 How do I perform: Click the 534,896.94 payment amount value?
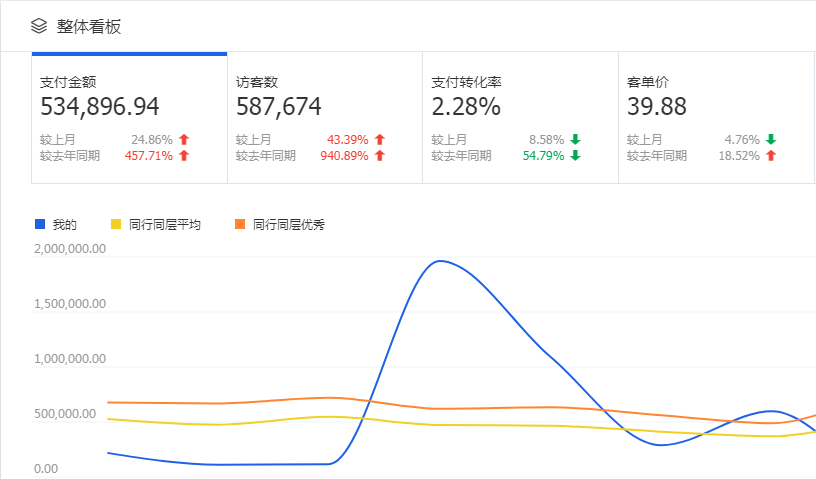[x=99, y=107]
